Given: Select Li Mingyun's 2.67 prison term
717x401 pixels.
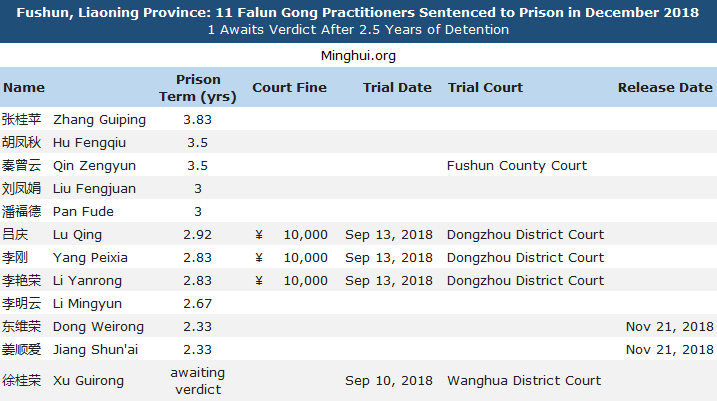Looking at the screenshot, I should [x=198, y=304].
